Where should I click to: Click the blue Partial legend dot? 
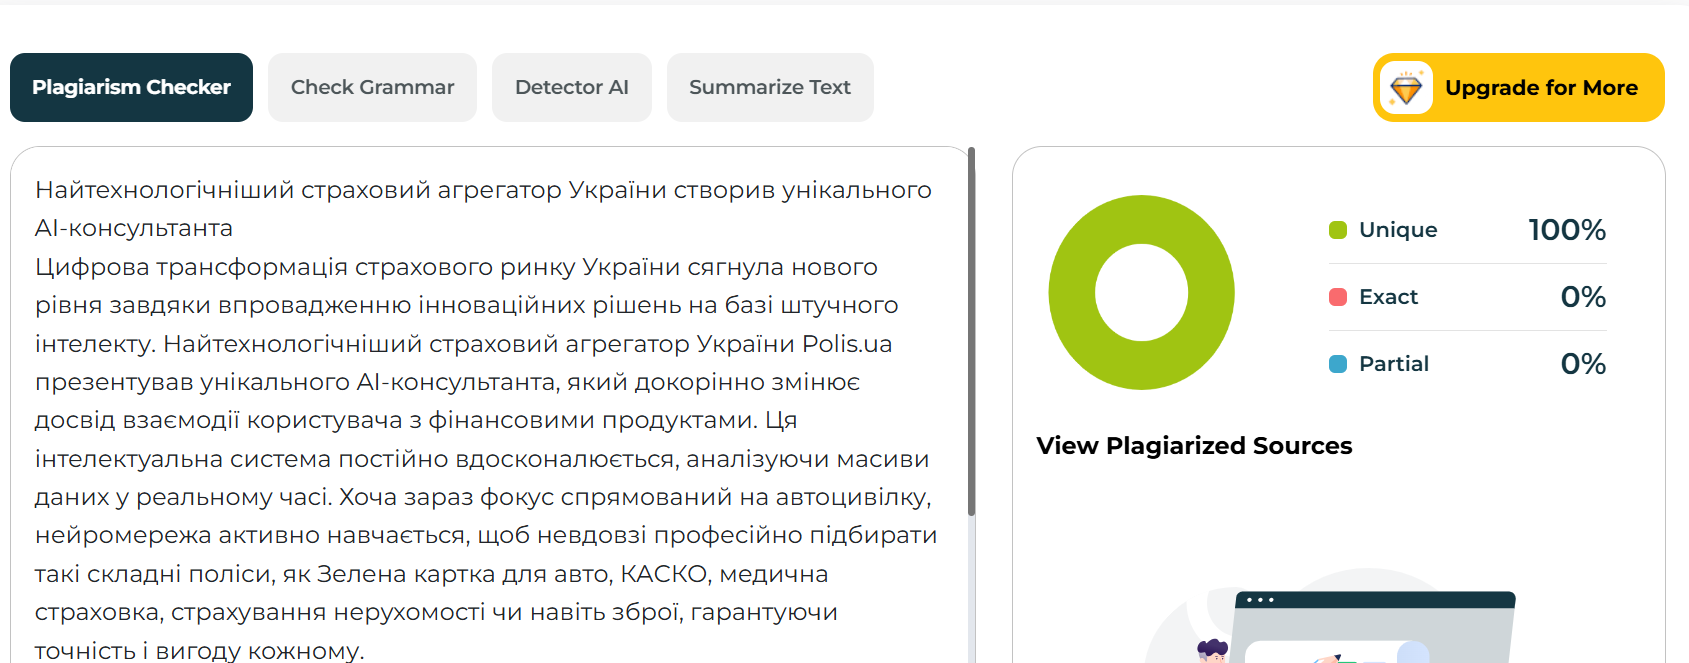pos(1338,364)
